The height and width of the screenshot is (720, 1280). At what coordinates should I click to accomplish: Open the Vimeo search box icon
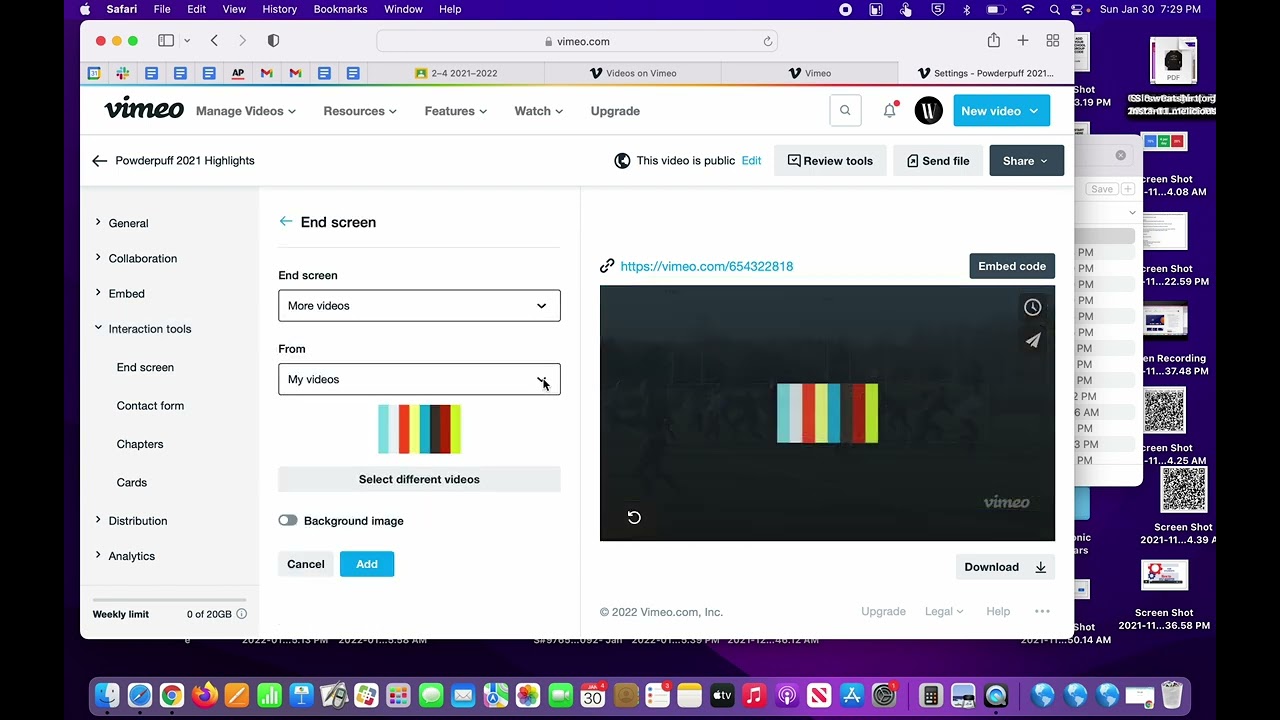(845, 111)
